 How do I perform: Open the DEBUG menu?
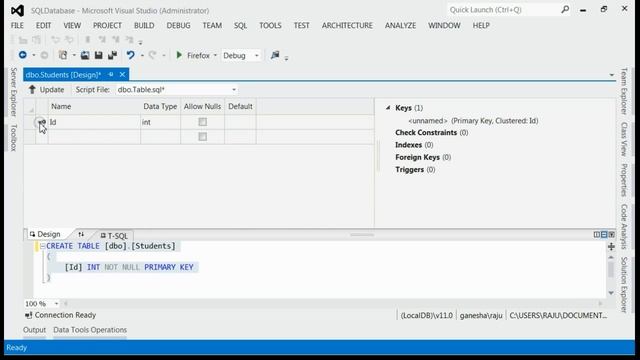coord(178,25)
